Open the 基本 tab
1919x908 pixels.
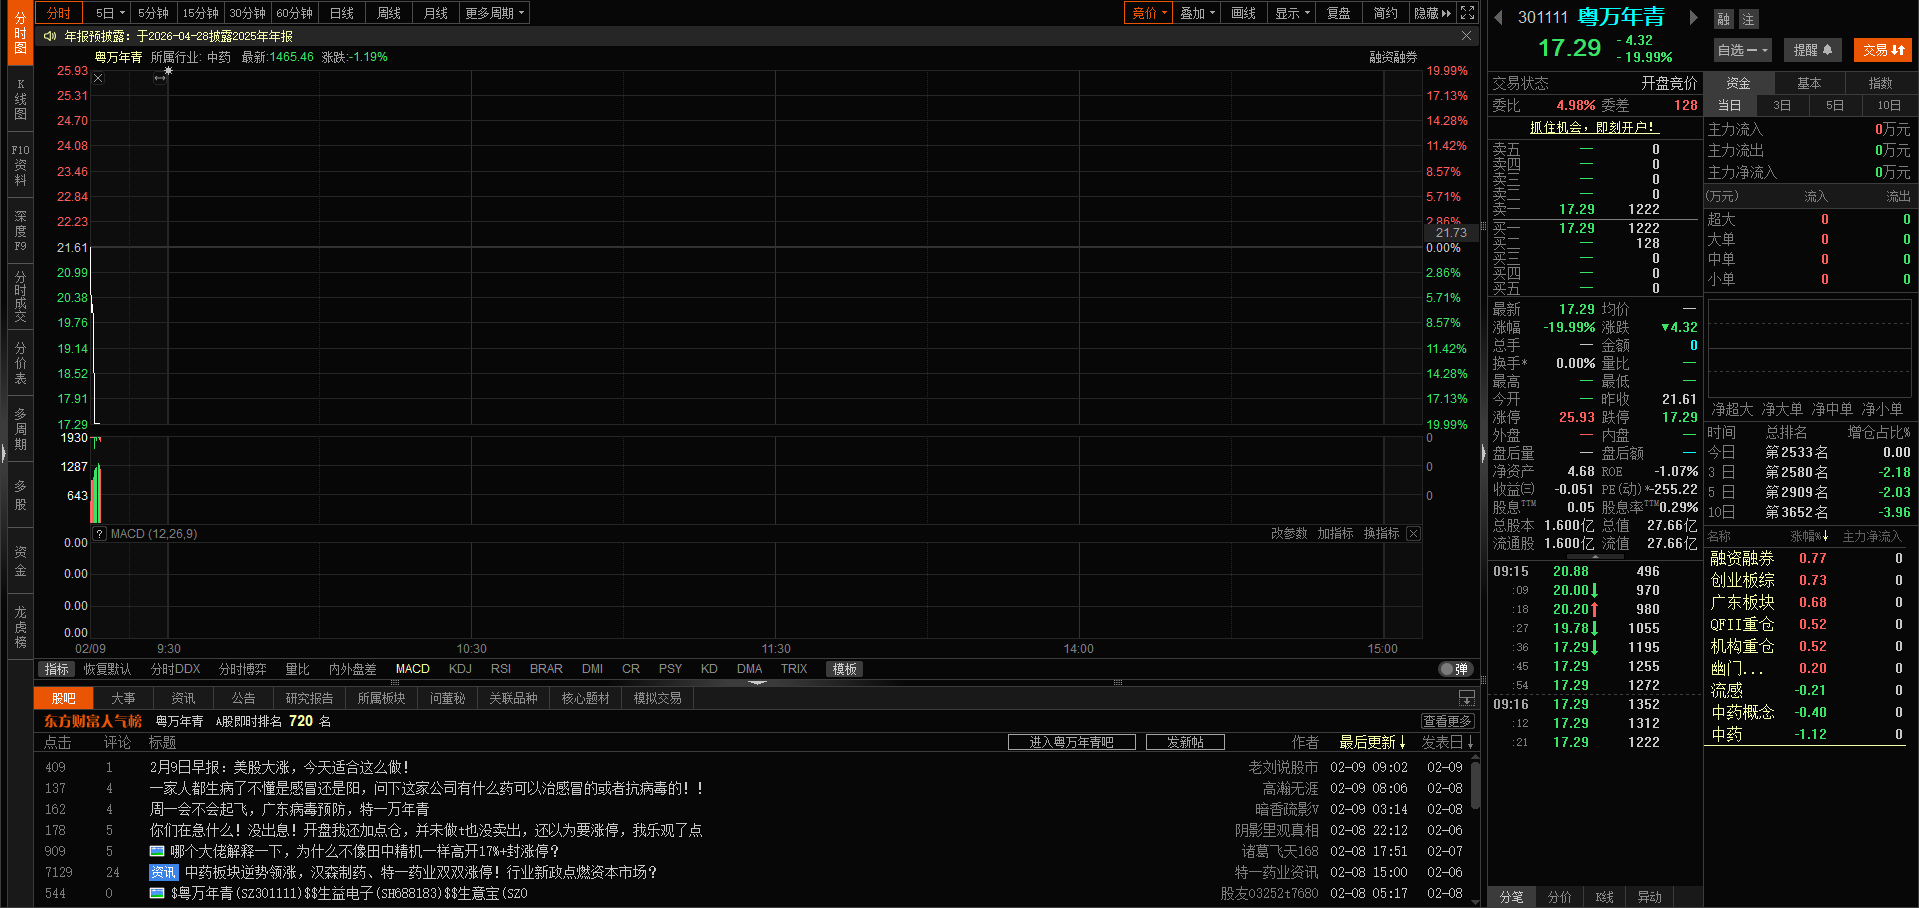(1809, 83)
